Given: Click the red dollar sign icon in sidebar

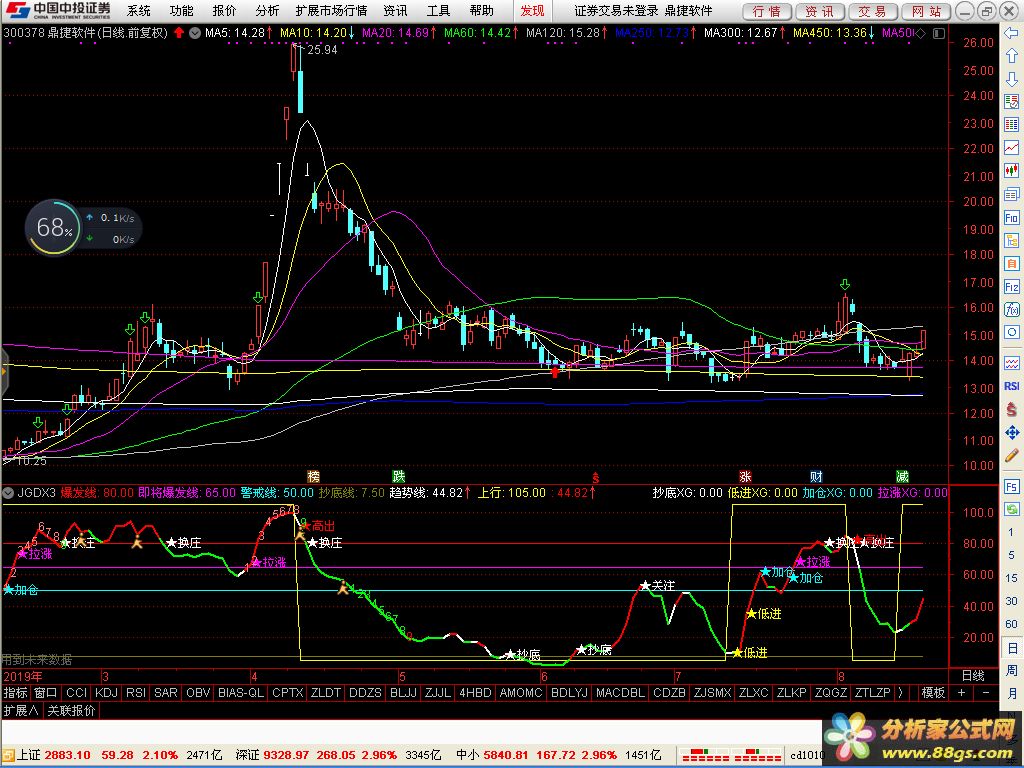Looking at the screenshot, I should pyautogui.click(x=1011, y=409).
